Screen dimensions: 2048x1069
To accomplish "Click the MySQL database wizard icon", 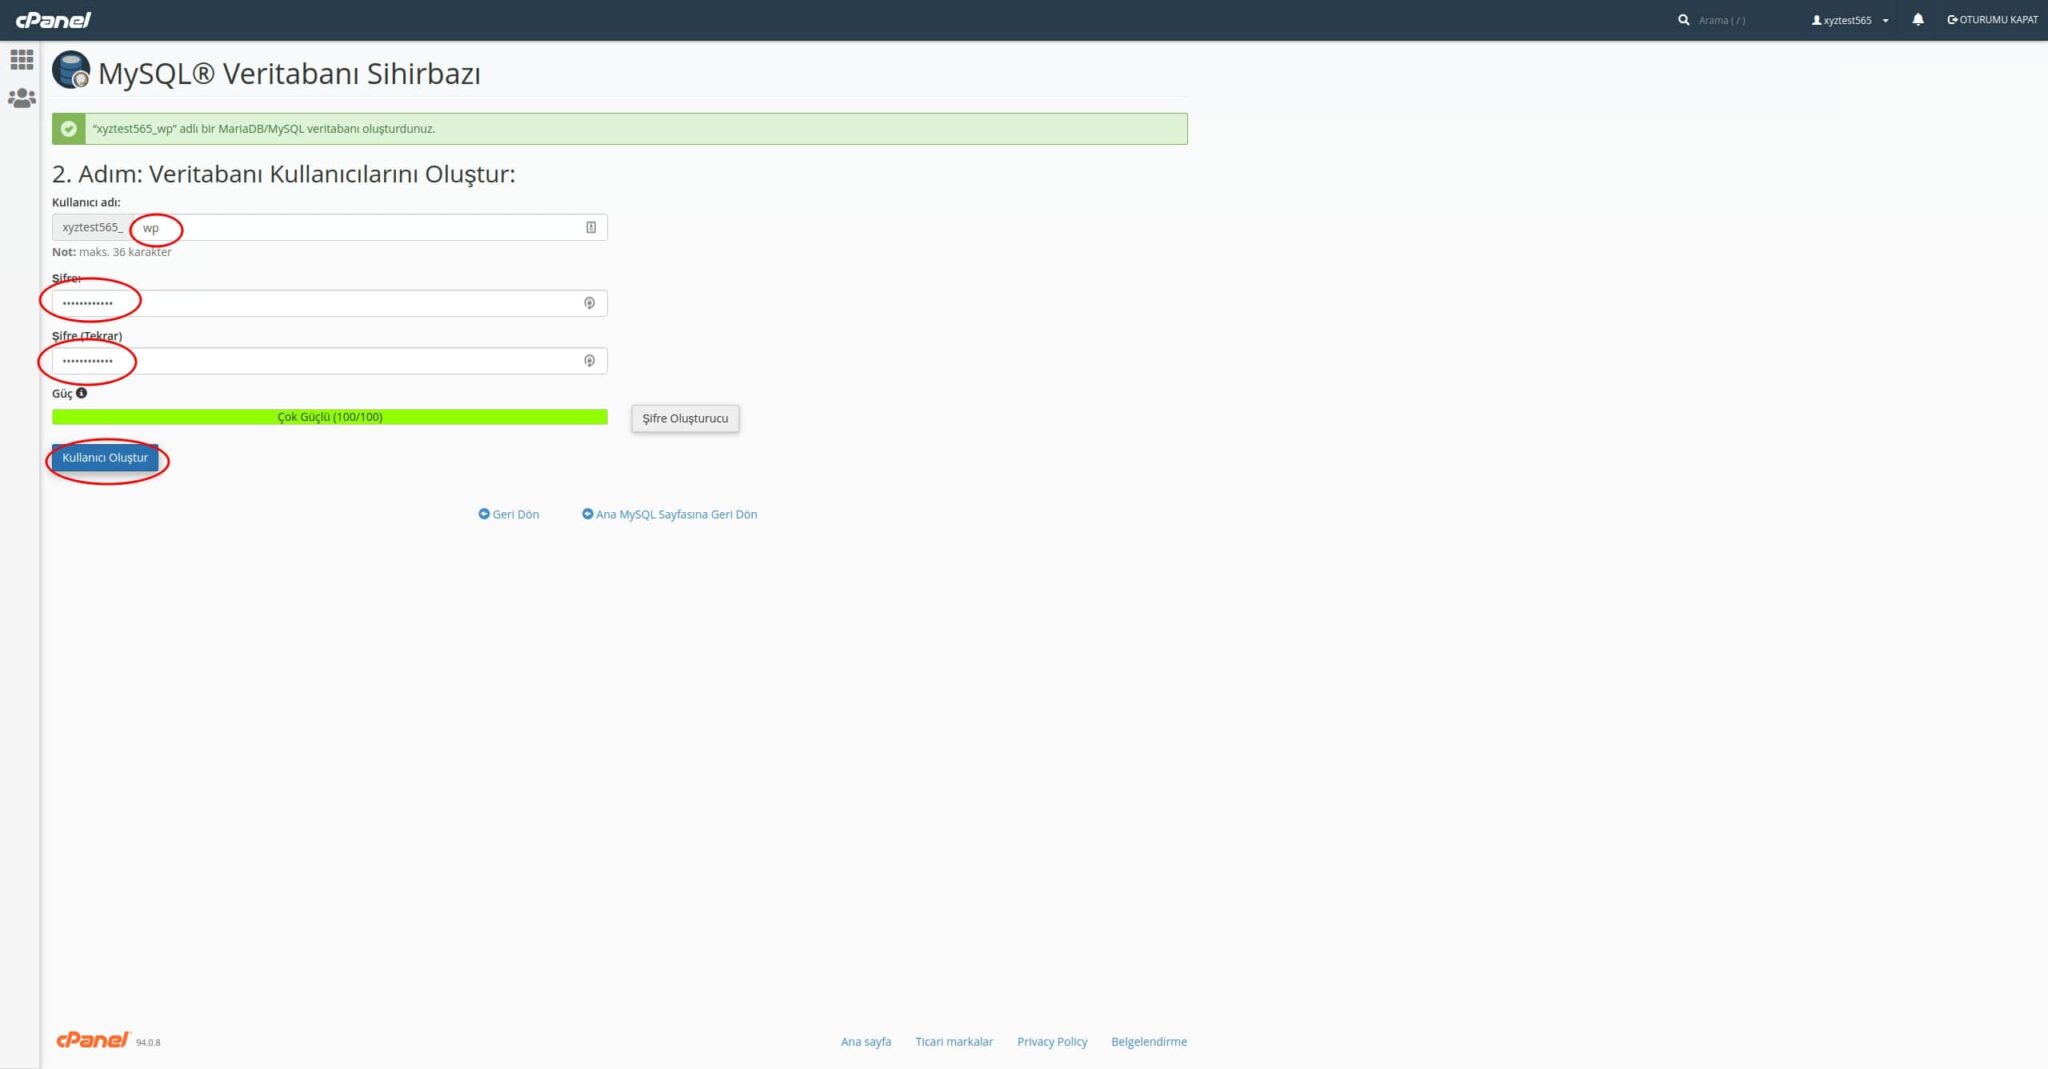I will click(71, 70).
